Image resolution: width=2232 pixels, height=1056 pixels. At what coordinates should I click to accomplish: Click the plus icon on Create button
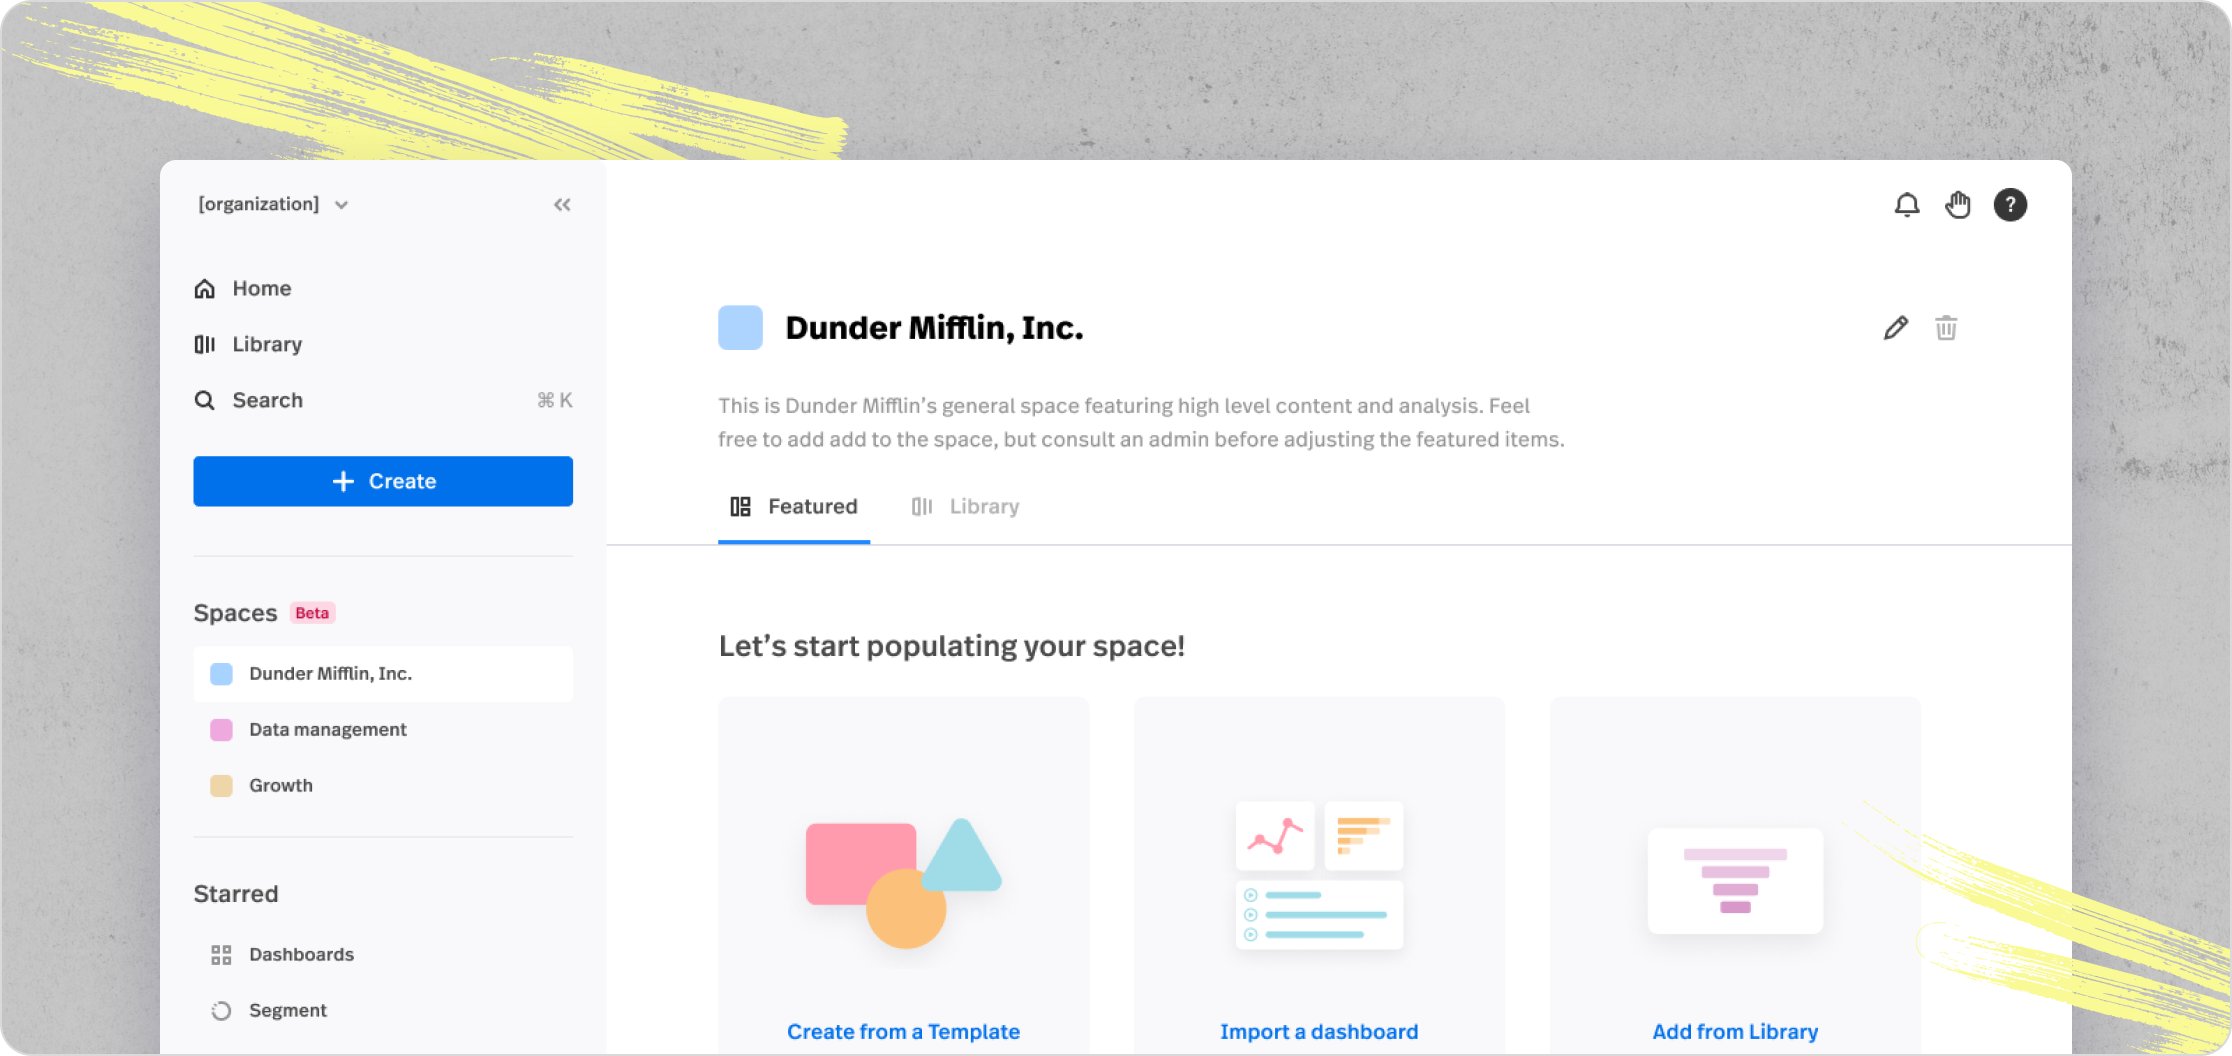(x=343, y=482)
